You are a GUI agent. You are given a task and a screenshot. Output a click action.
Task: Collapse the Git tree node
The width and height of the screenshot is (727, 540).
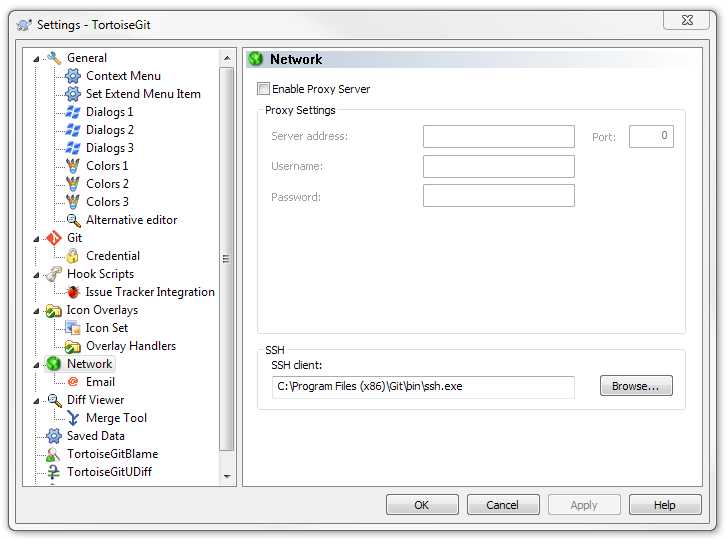click(x=36, y=239)
